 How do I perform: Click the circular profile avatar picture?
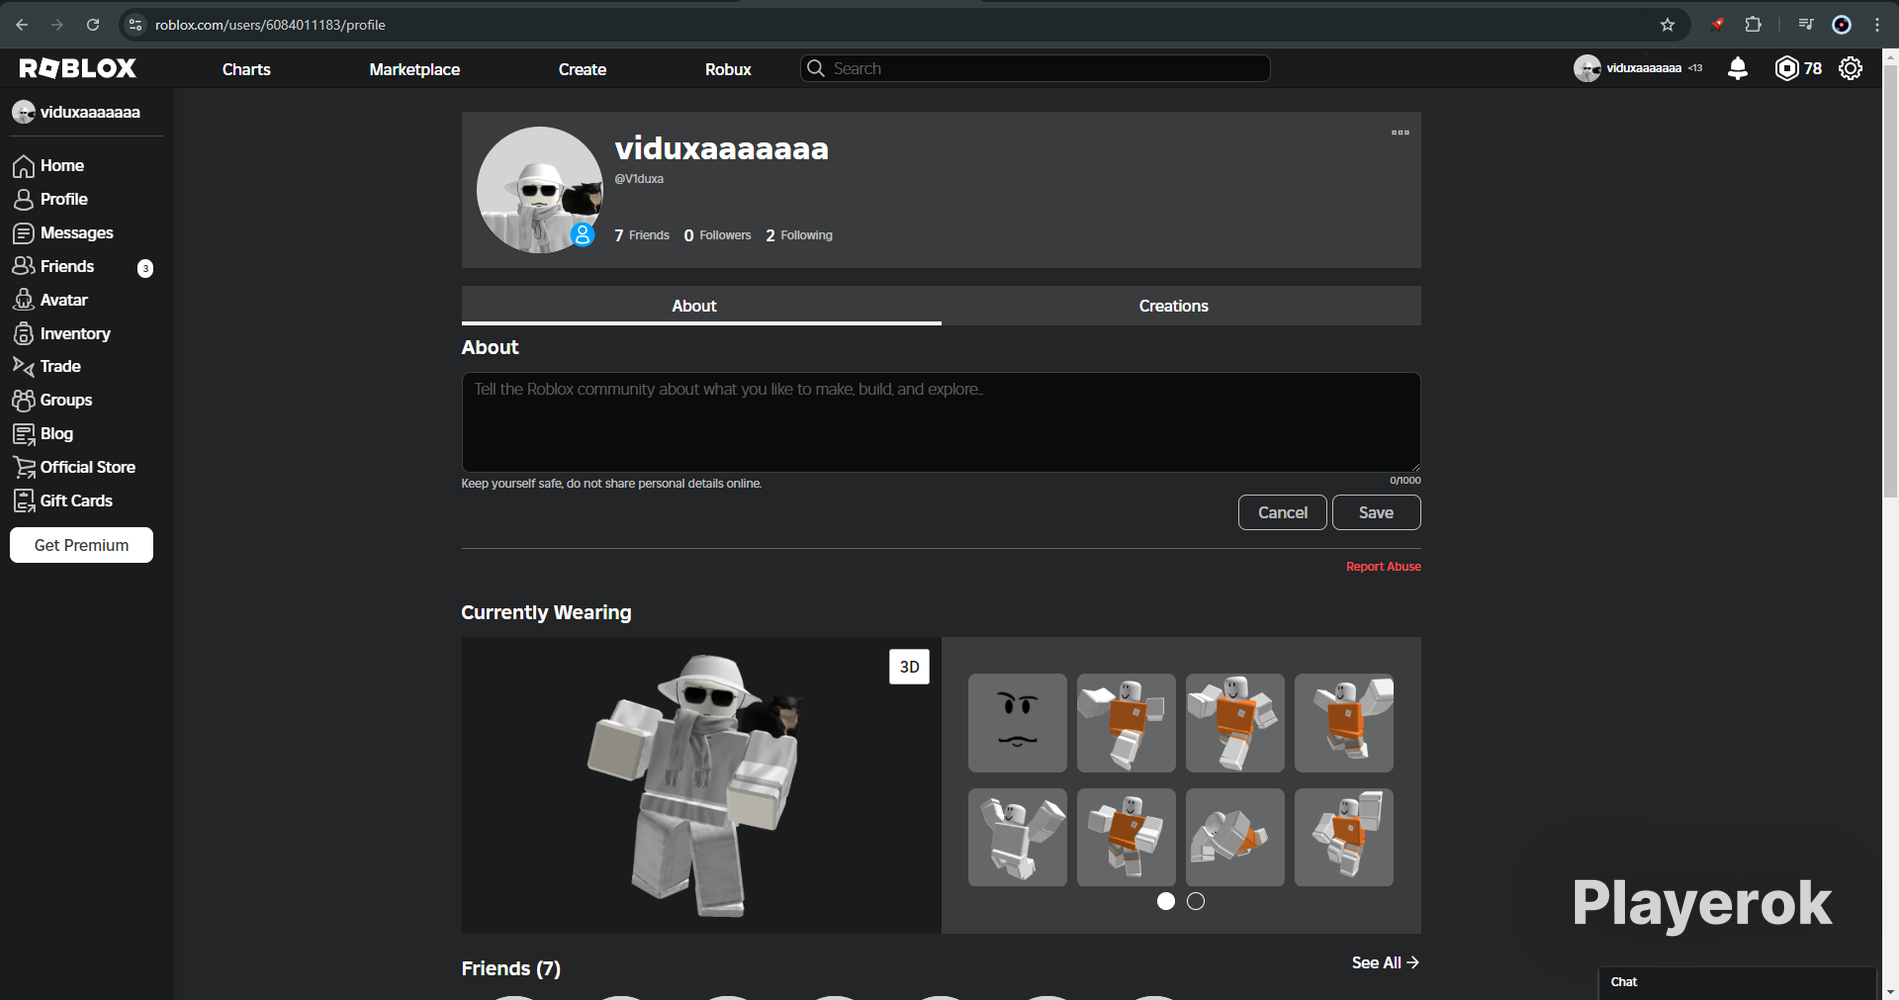[x=540, y=190]
